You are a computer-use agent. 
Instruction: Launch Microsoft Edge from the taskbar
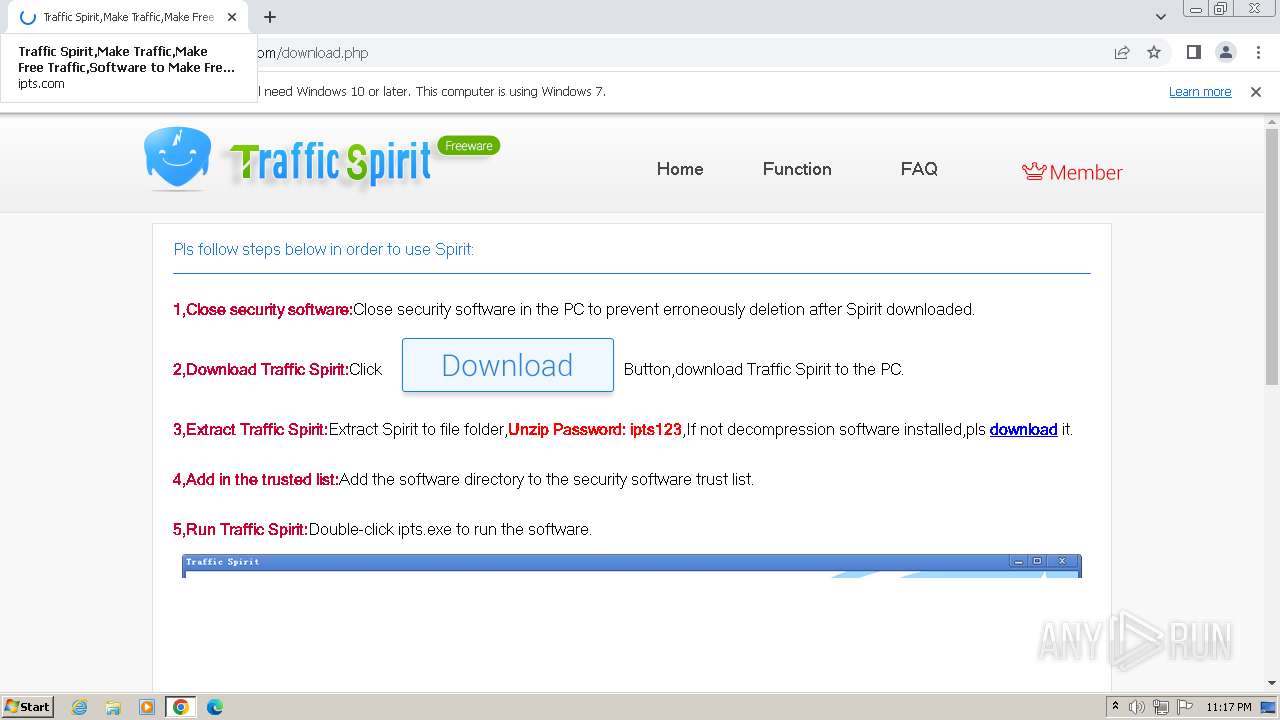[x=215, y=707]
